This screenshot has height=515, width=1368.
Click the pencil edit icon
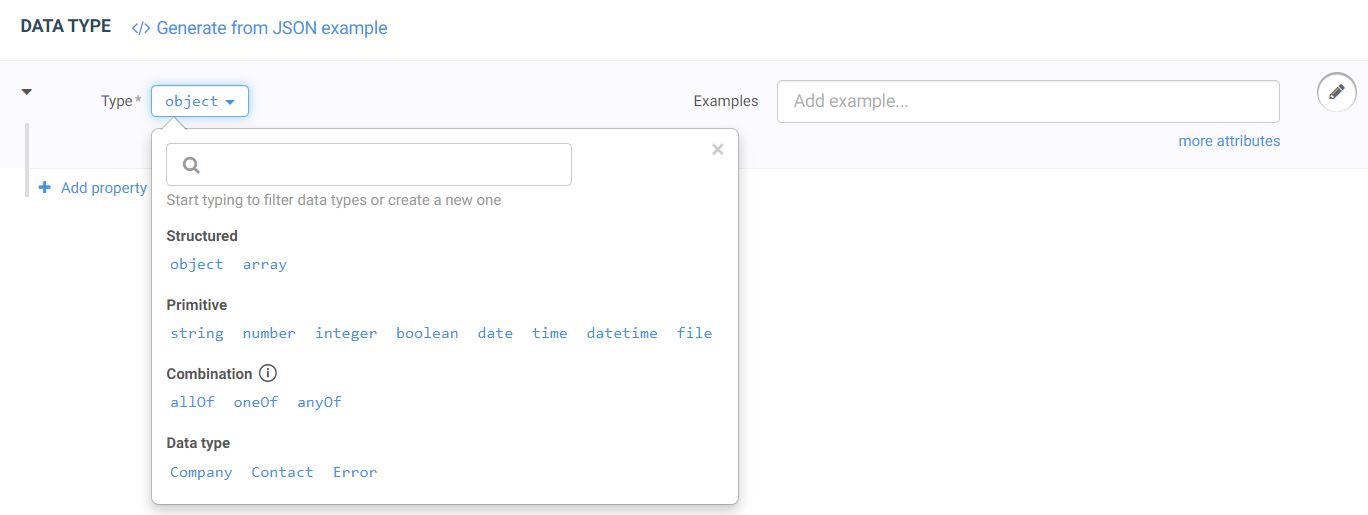(1336, 92)
